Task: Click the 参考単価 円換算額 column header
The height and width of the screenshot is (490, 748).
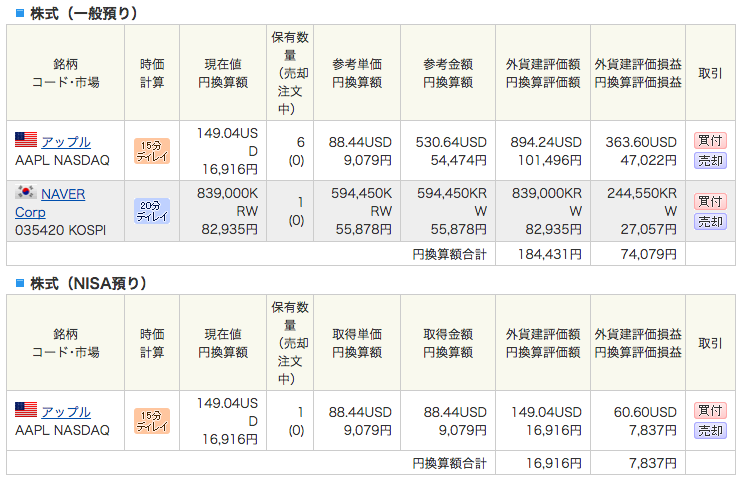Action: tap(357, 73)
